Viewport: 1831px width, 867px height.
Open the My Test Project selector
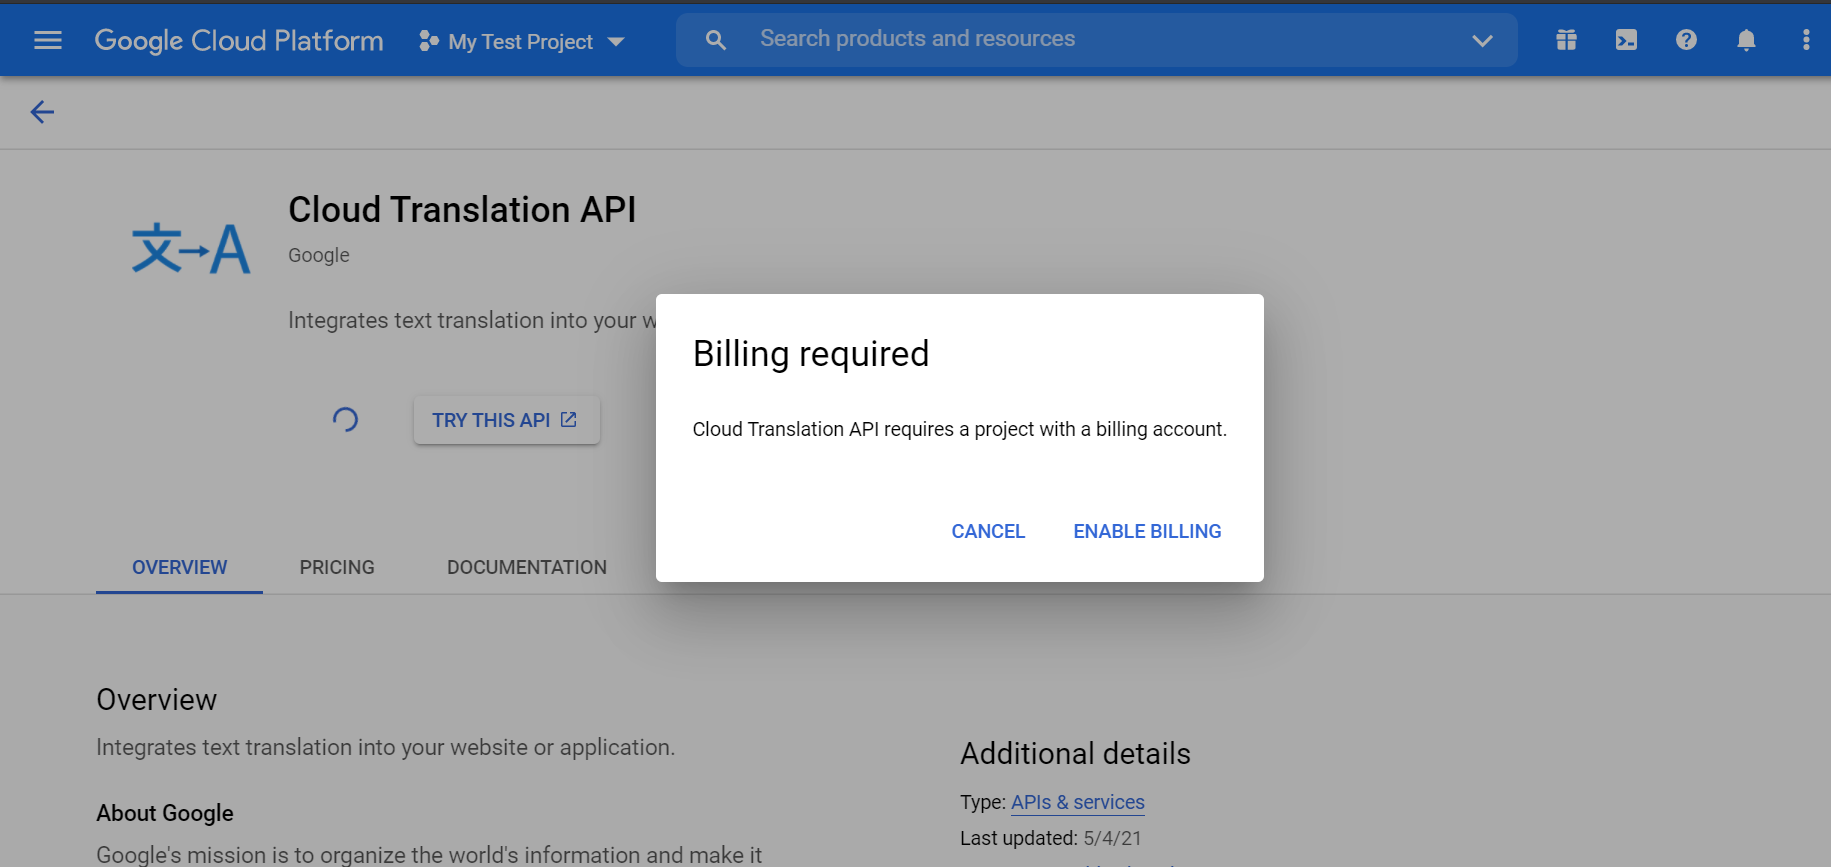[x=522, y=41]
